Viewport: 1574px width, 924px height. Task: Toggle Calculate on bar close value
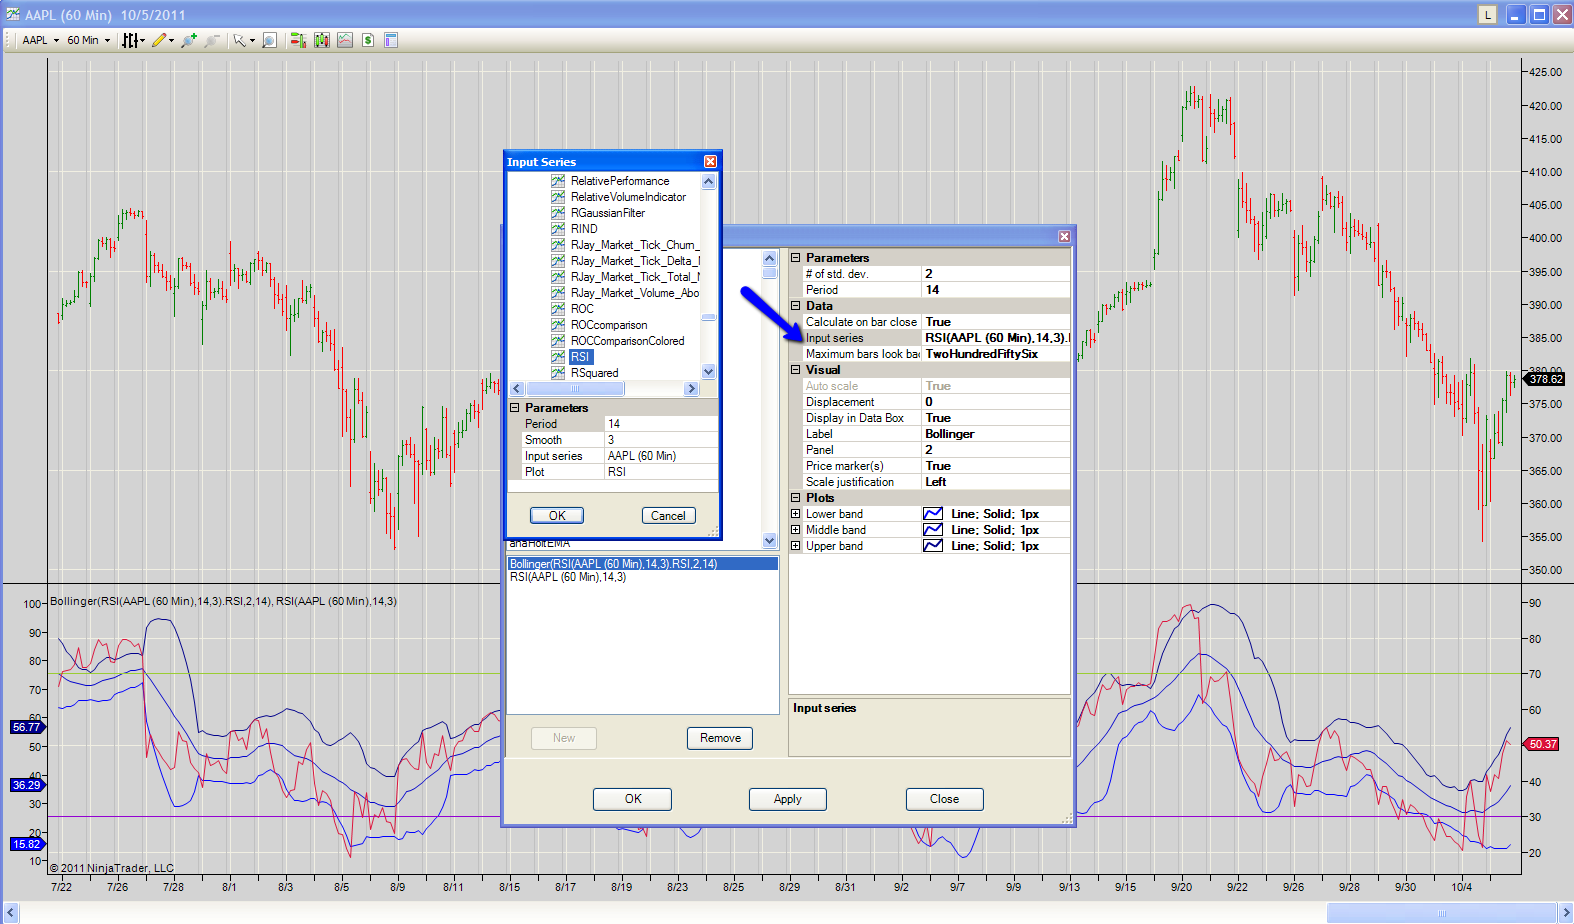[x=995, y=322]
